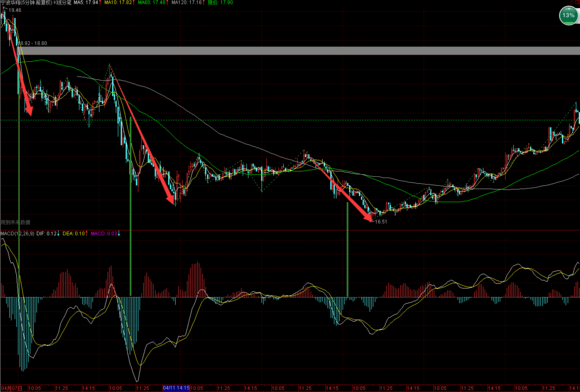The image size is (580, 392).
Task: Select the MA120 17.16 label
Action: pos(187,3)
